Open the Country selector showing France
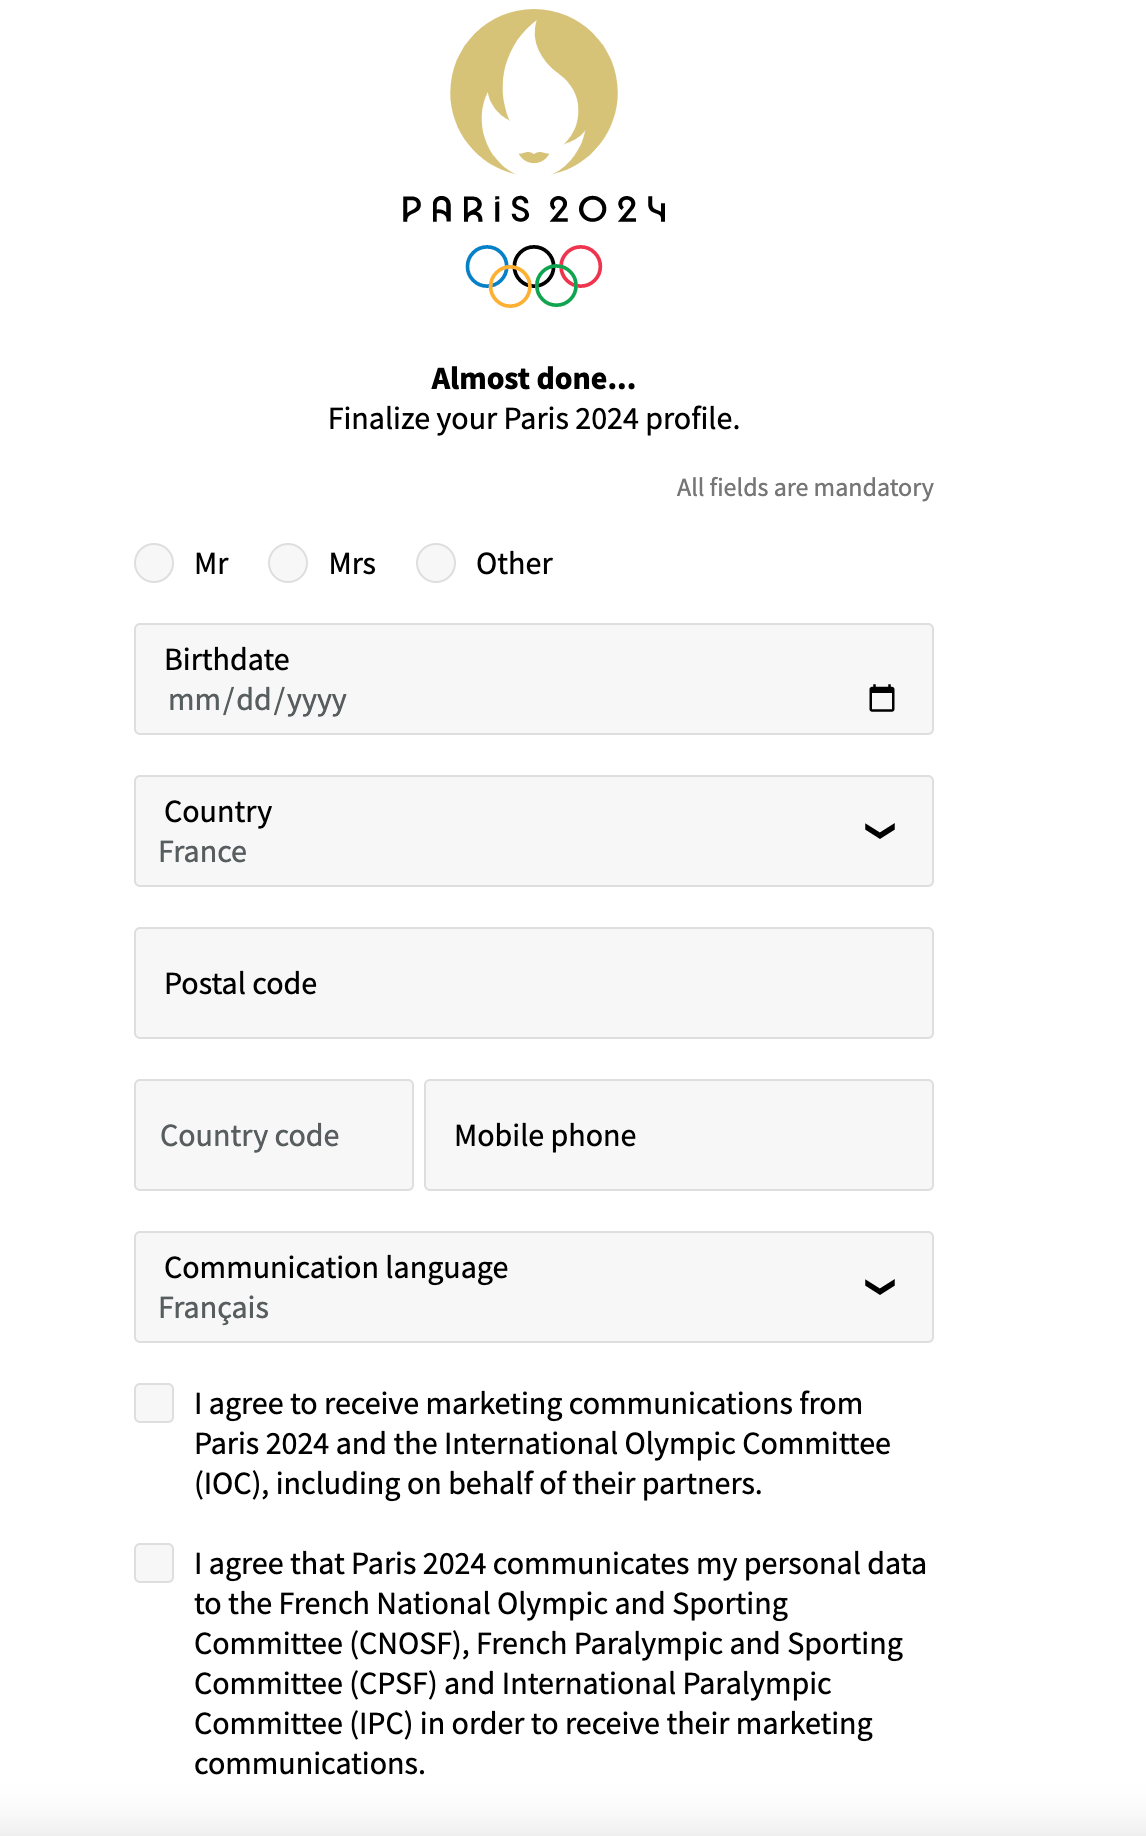The width and height of the screenshot is (1146, 1836). [500, 832]
